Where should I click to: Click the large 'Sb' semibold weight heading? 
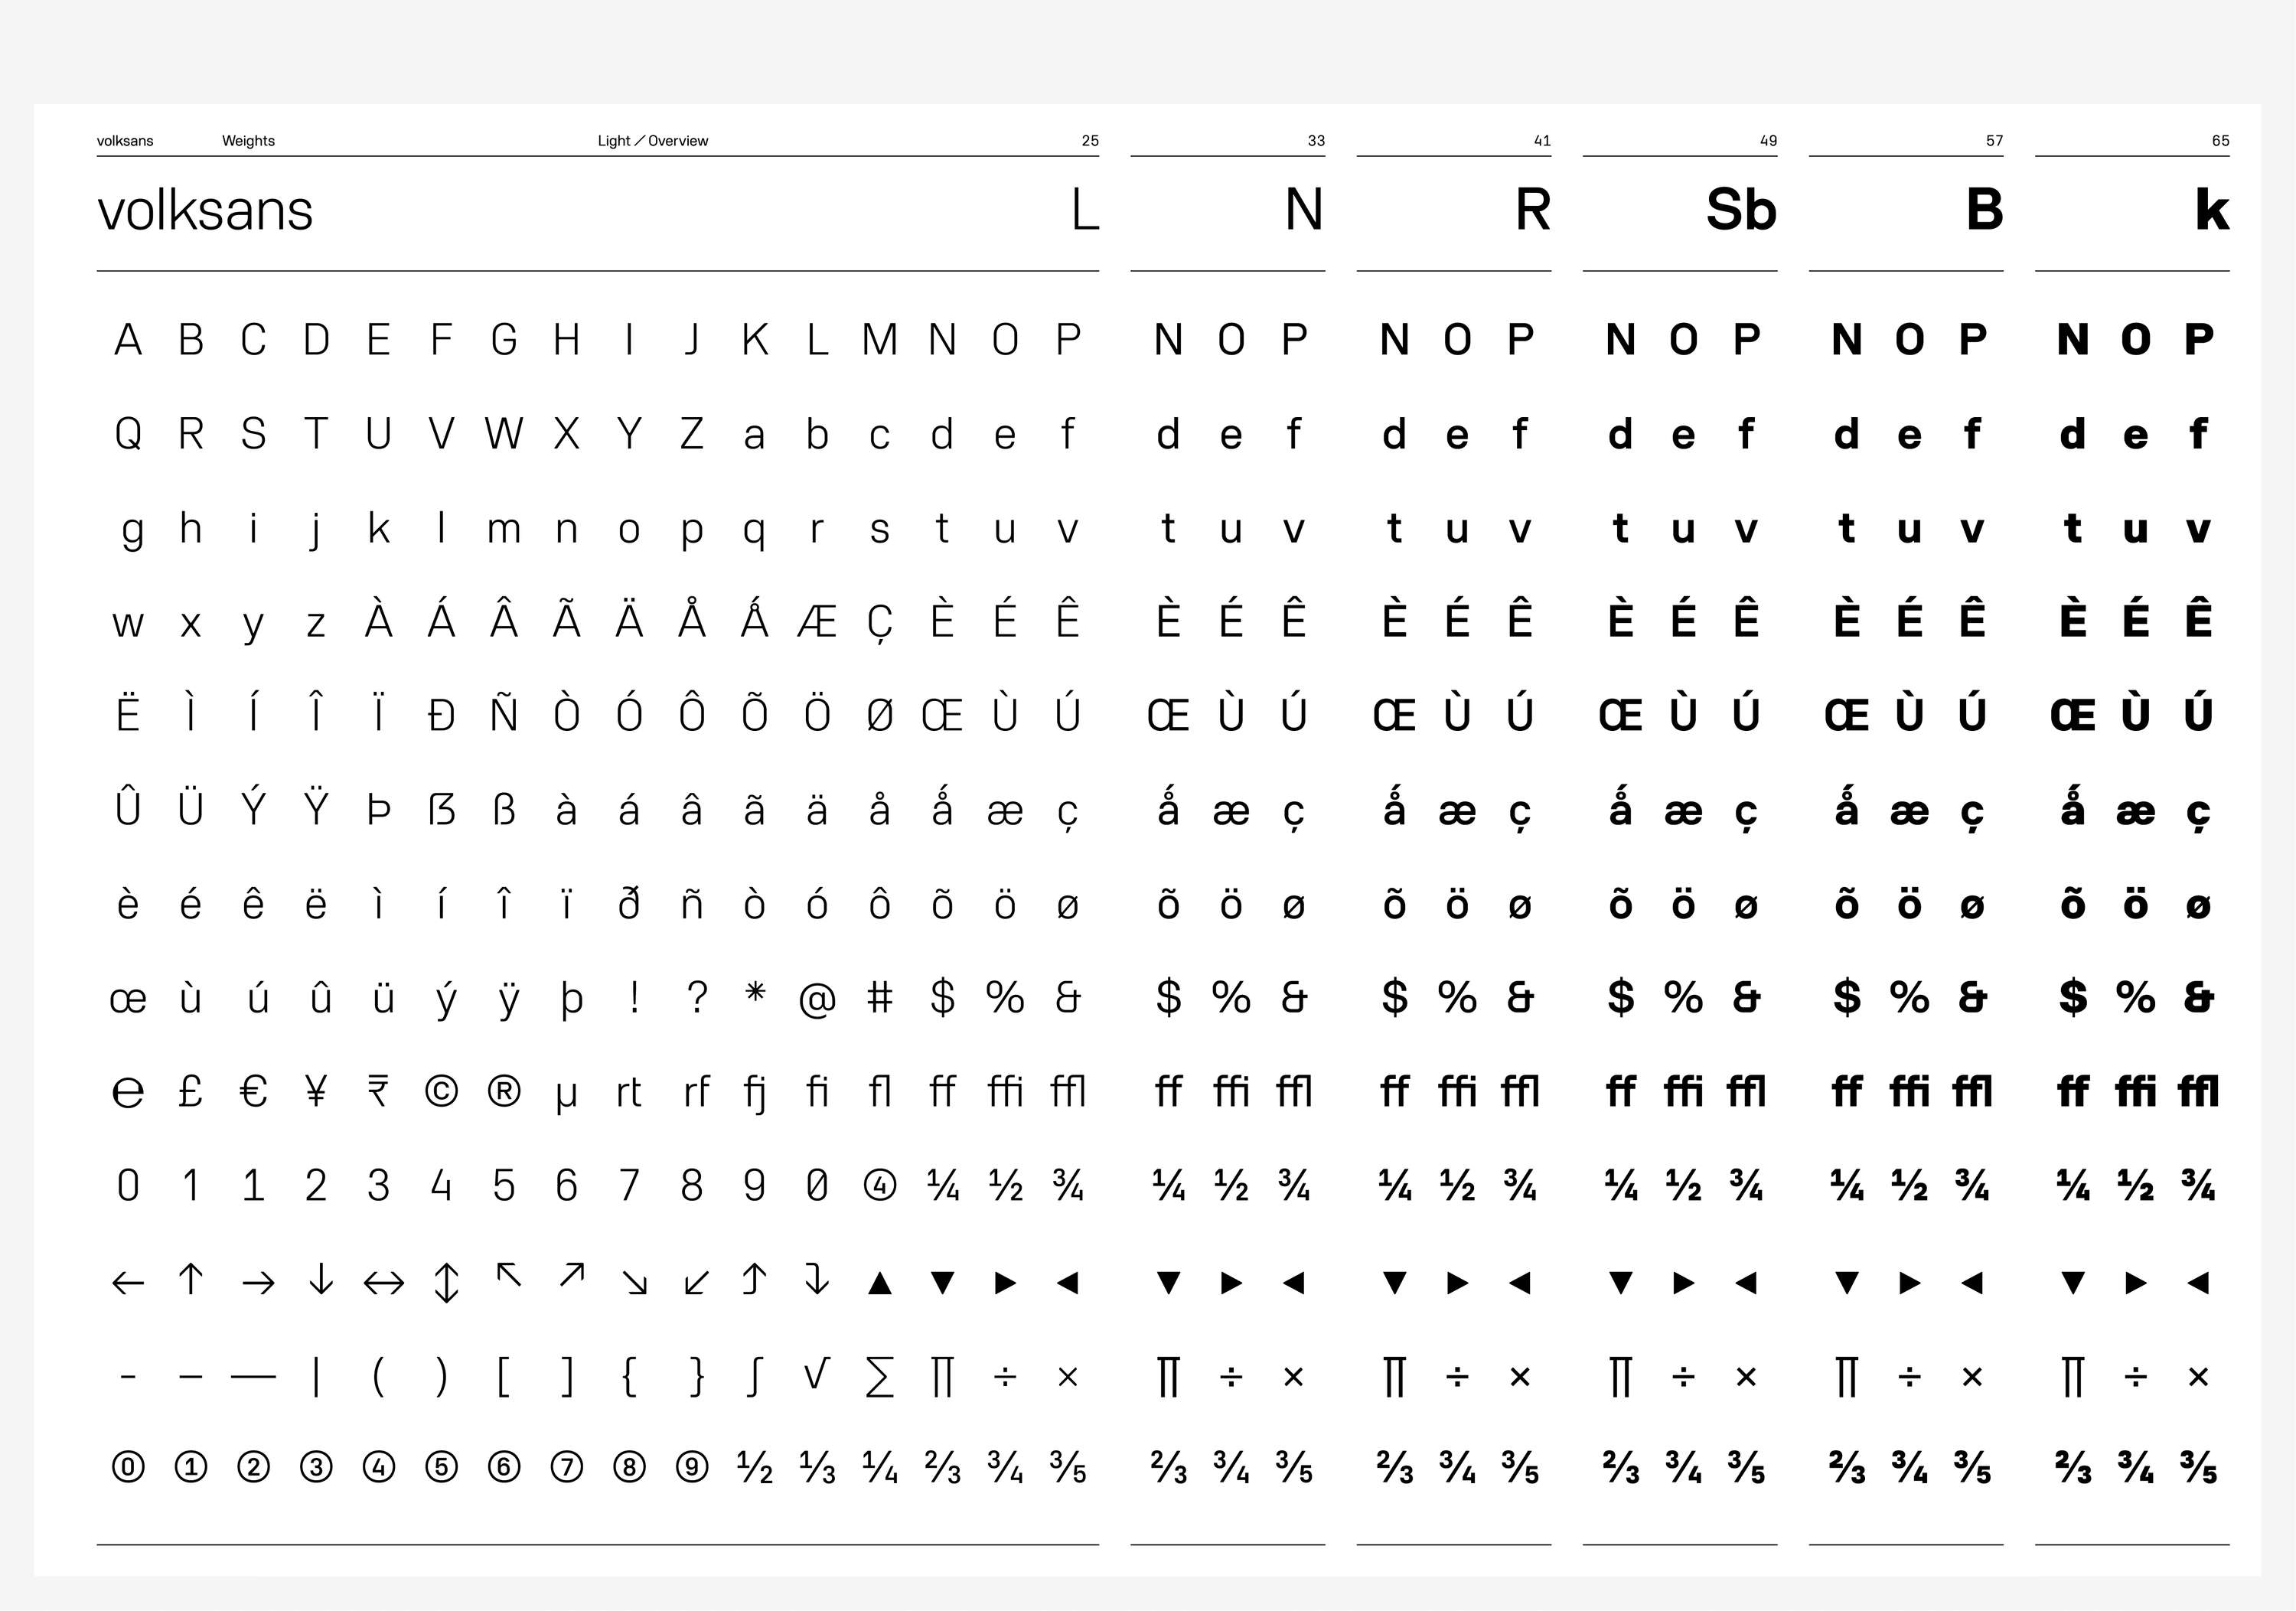(x=1741, y=210)
